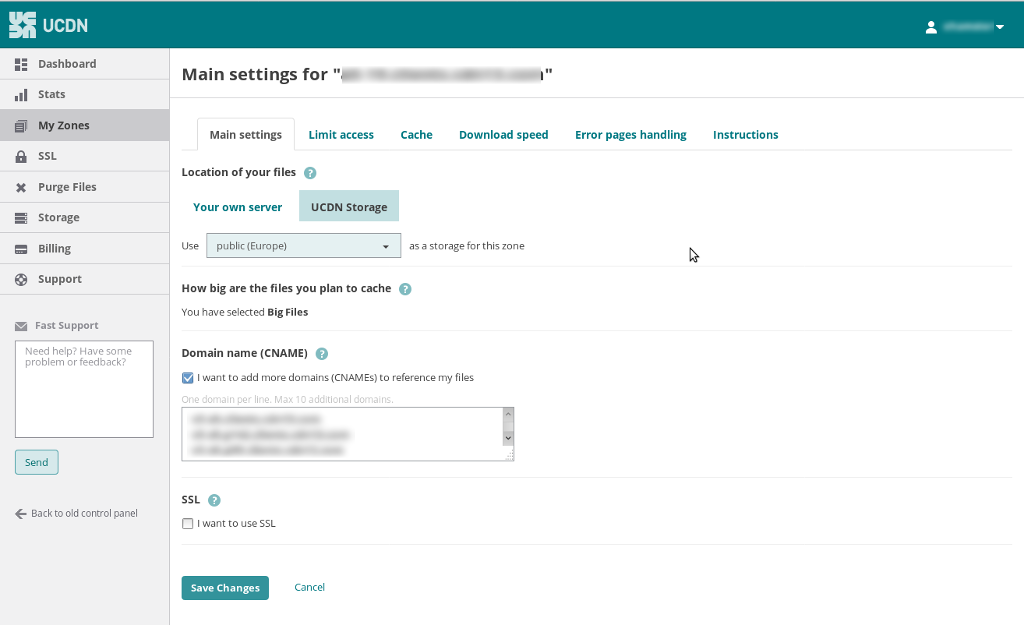The image size is (1024, 625).
Task: Click help icon next to Domain name (CNAME)
Action: tap(322, 354)
